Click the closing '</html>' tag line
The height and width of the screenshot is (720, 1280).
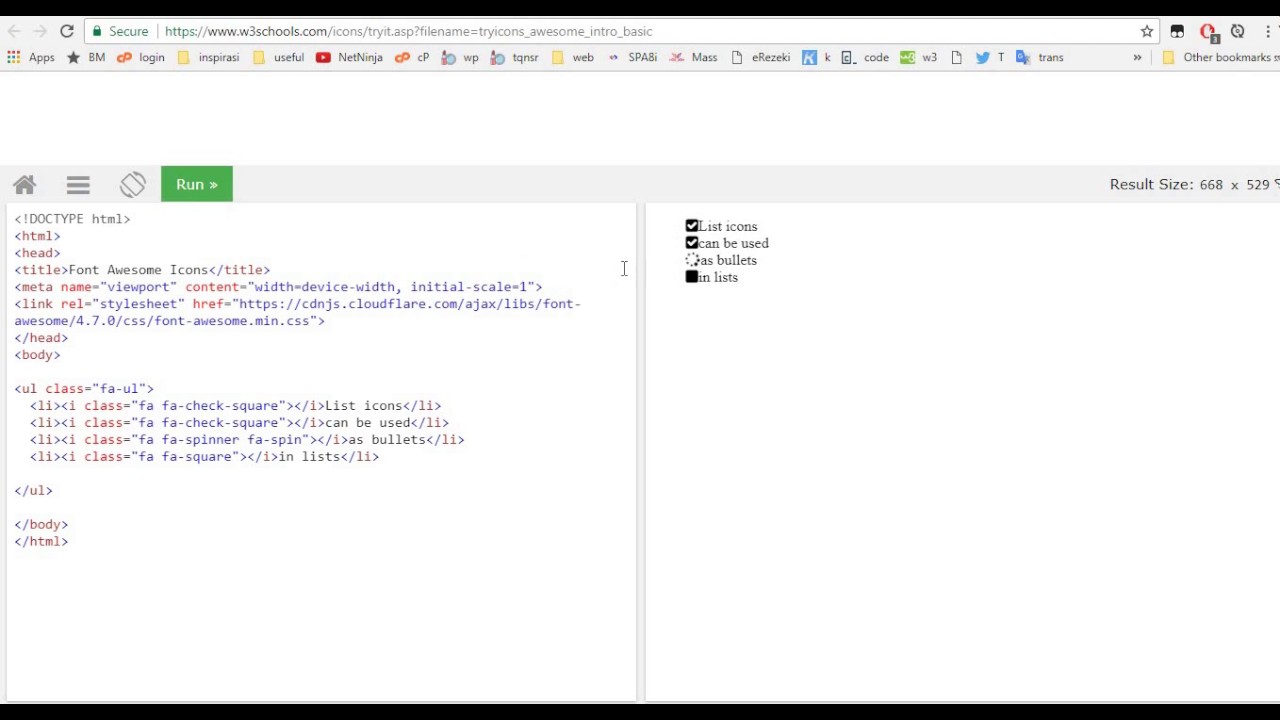click(41, 542)
